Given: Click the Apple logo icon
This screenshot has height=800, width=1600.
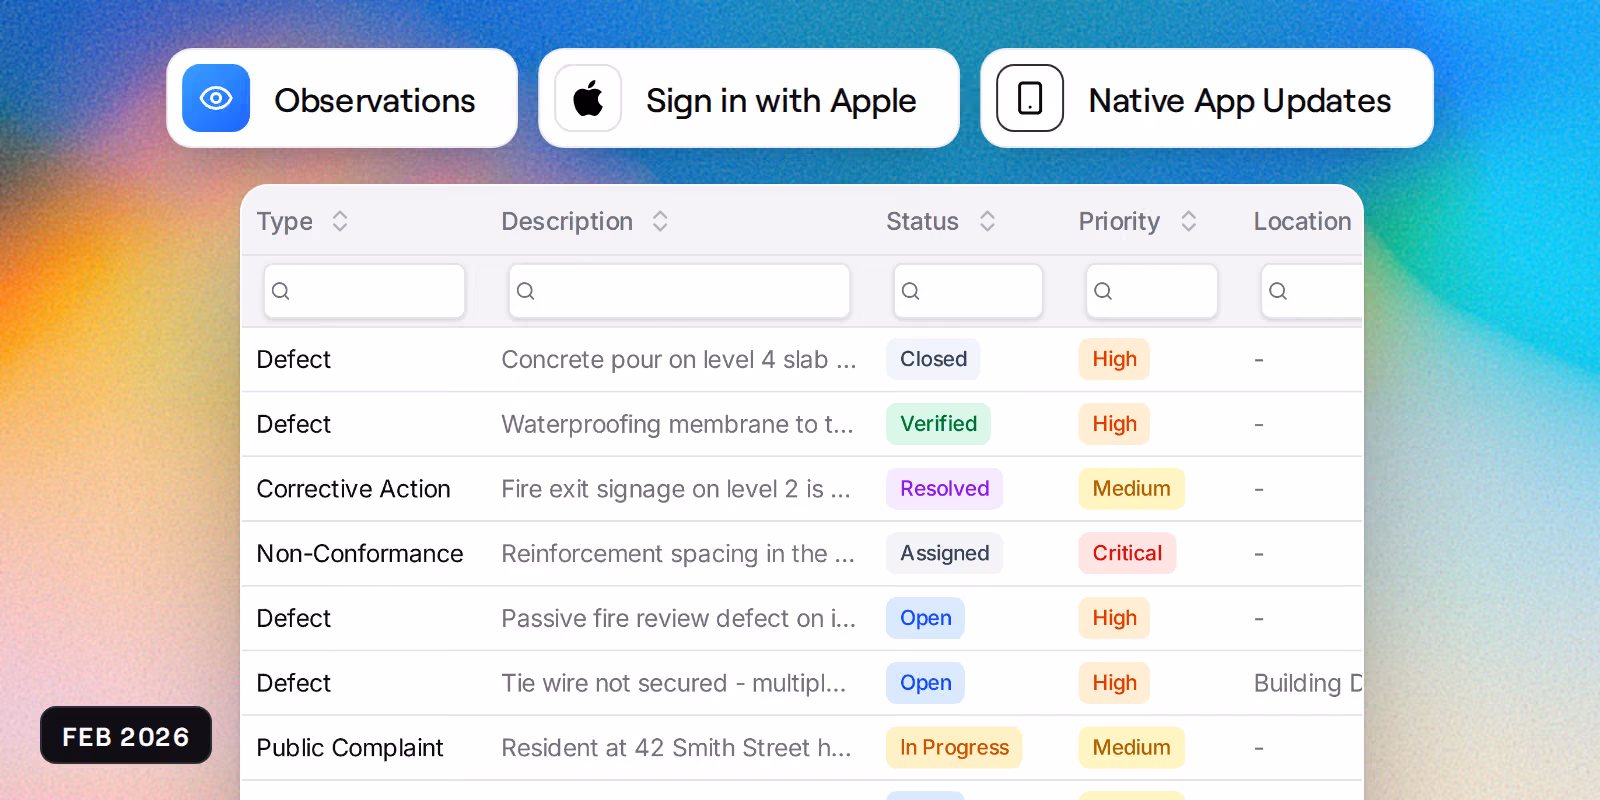Looking at the screenshot, I should [588, 98].
